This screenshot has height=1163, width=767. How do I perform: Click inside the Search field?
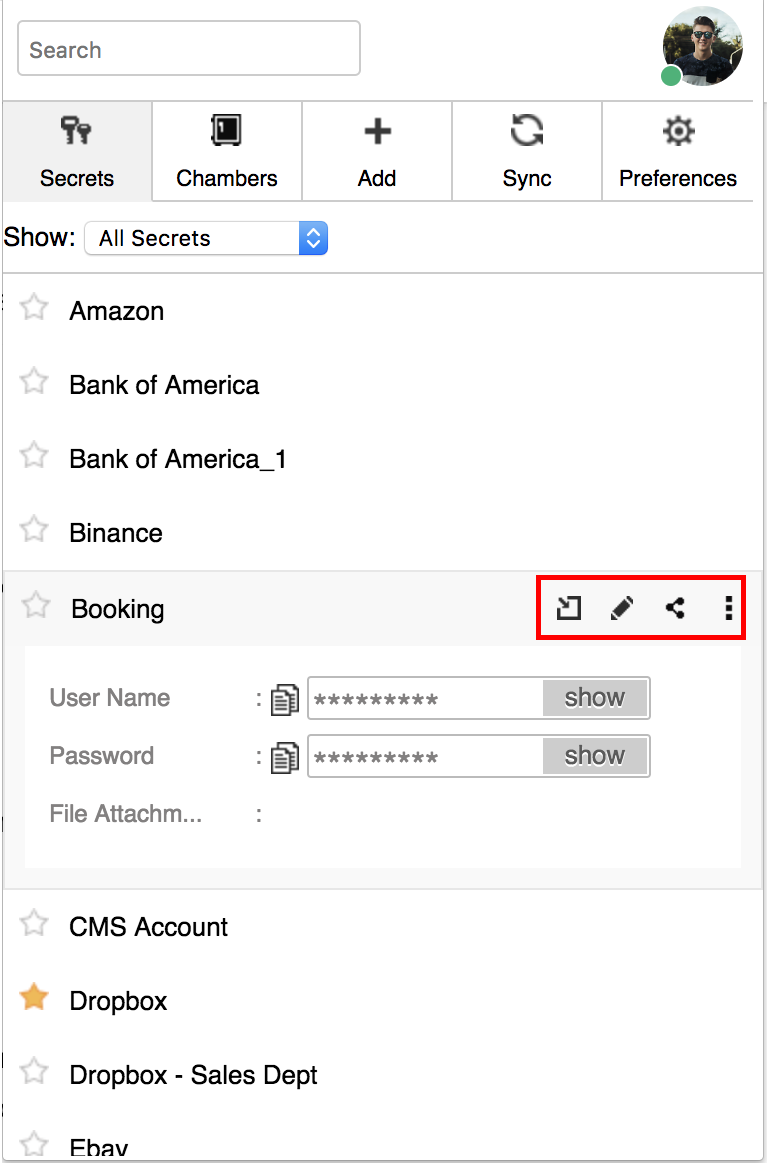point(188,48)
